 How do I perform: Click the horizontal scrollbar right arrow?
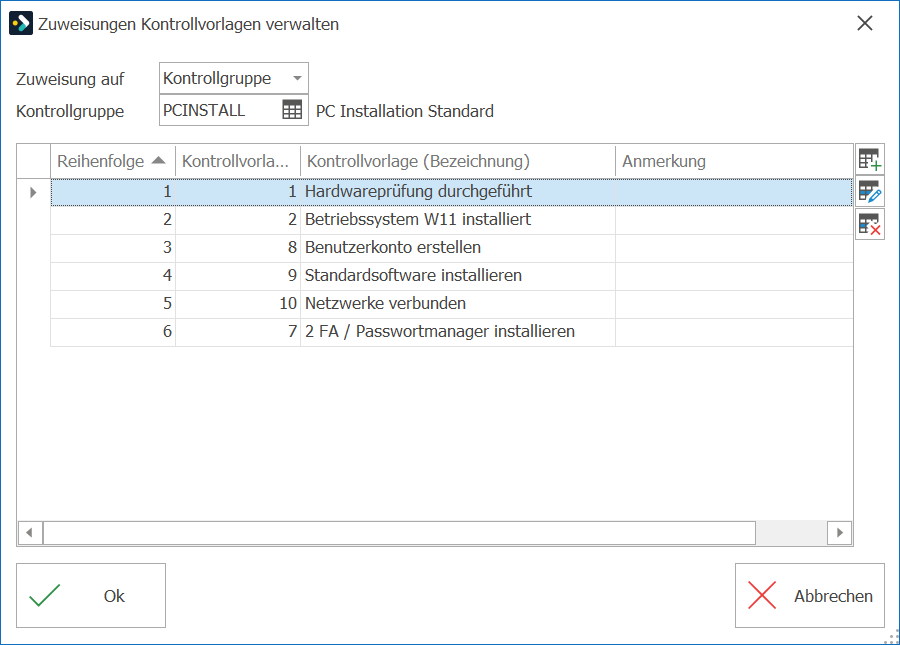(x=839, y=533)
